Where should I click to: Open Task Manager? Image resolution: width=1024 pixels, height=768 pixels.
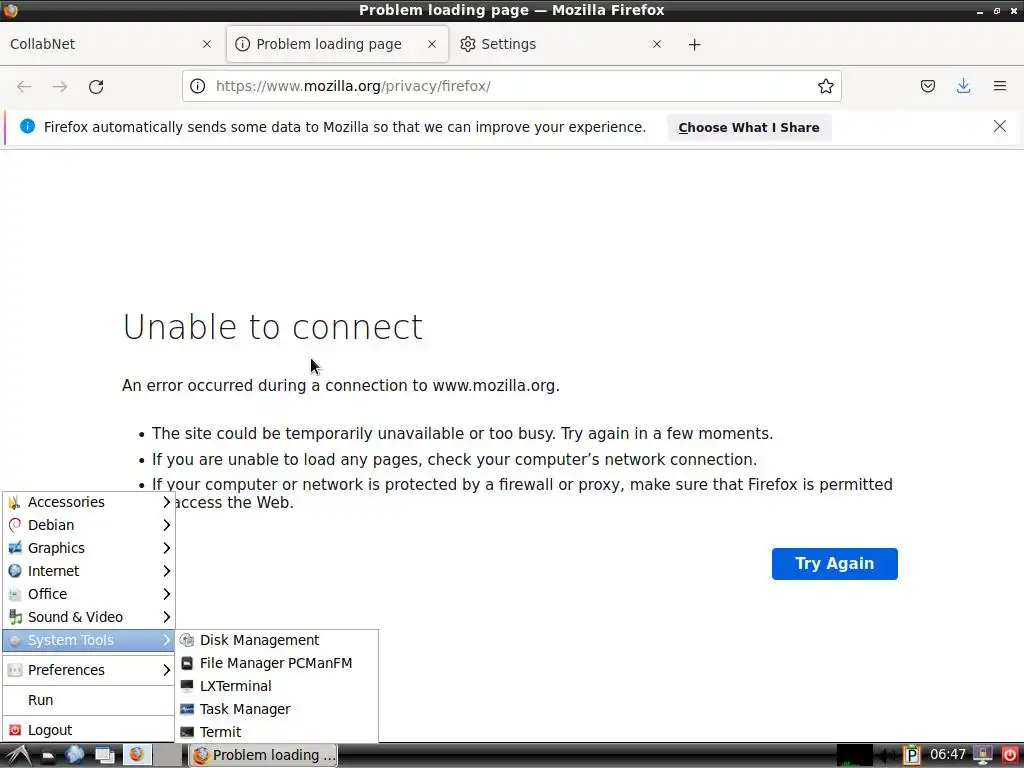point(277,709)
